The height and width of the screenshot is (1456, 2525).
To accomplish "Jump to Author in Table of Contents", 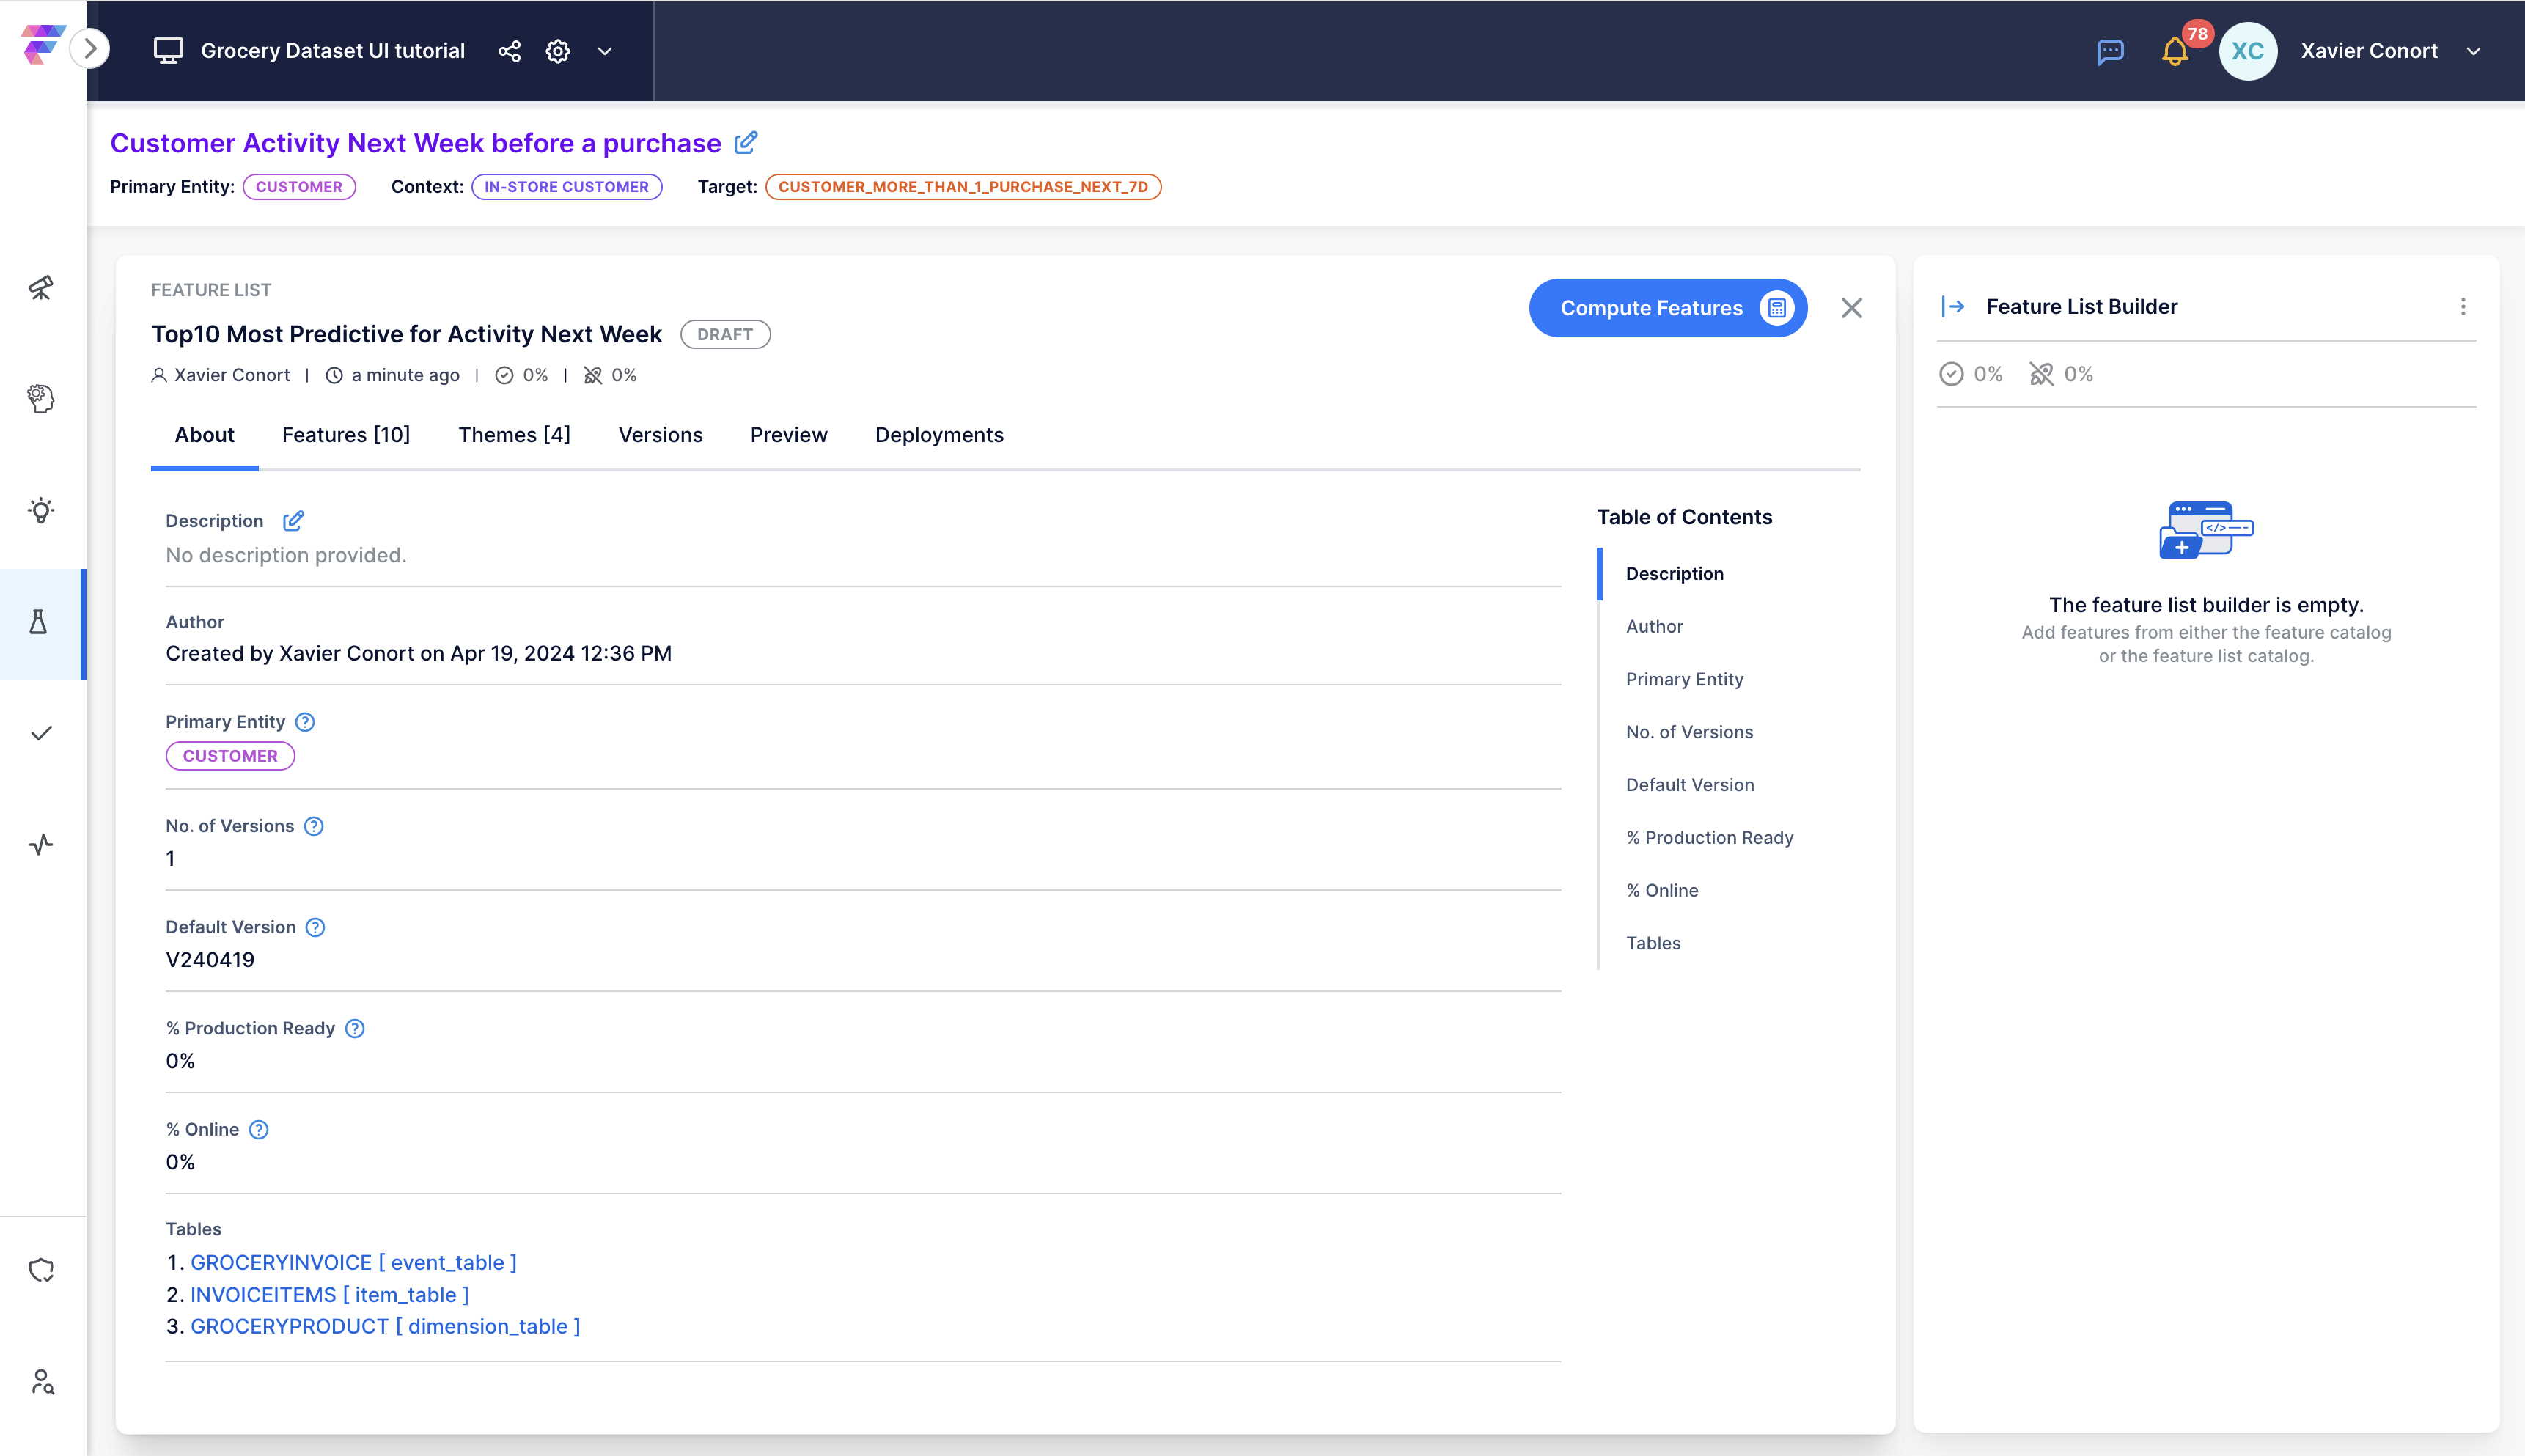I will tap(1654, 626).
